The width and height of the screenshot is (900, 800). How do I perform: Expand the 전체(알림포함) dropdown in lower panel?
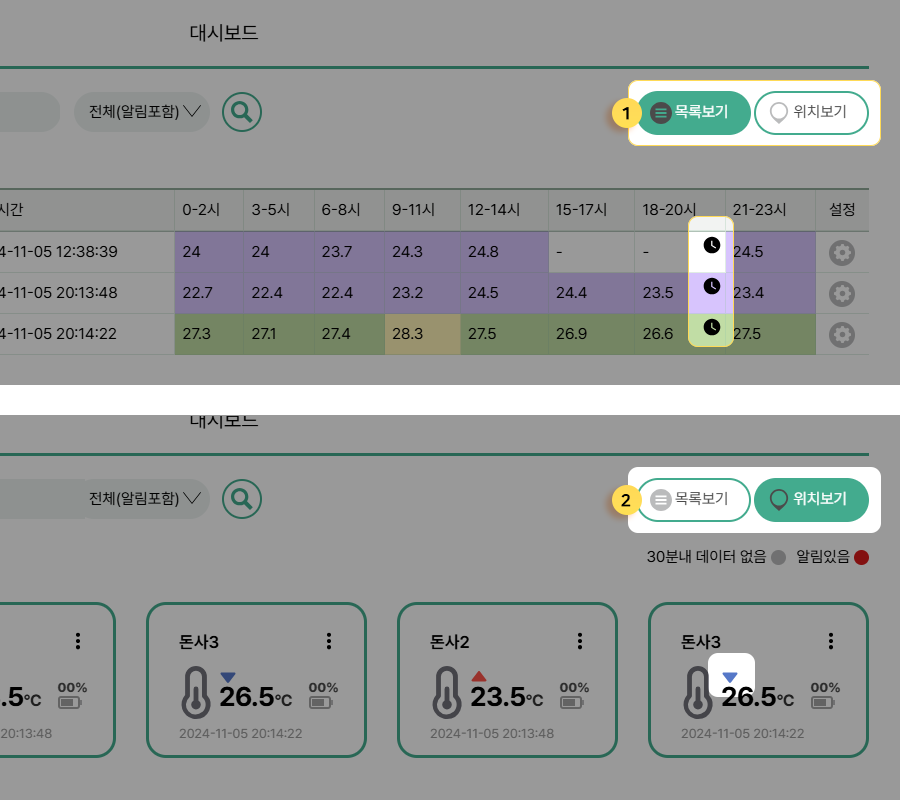(x=142, y=498)
